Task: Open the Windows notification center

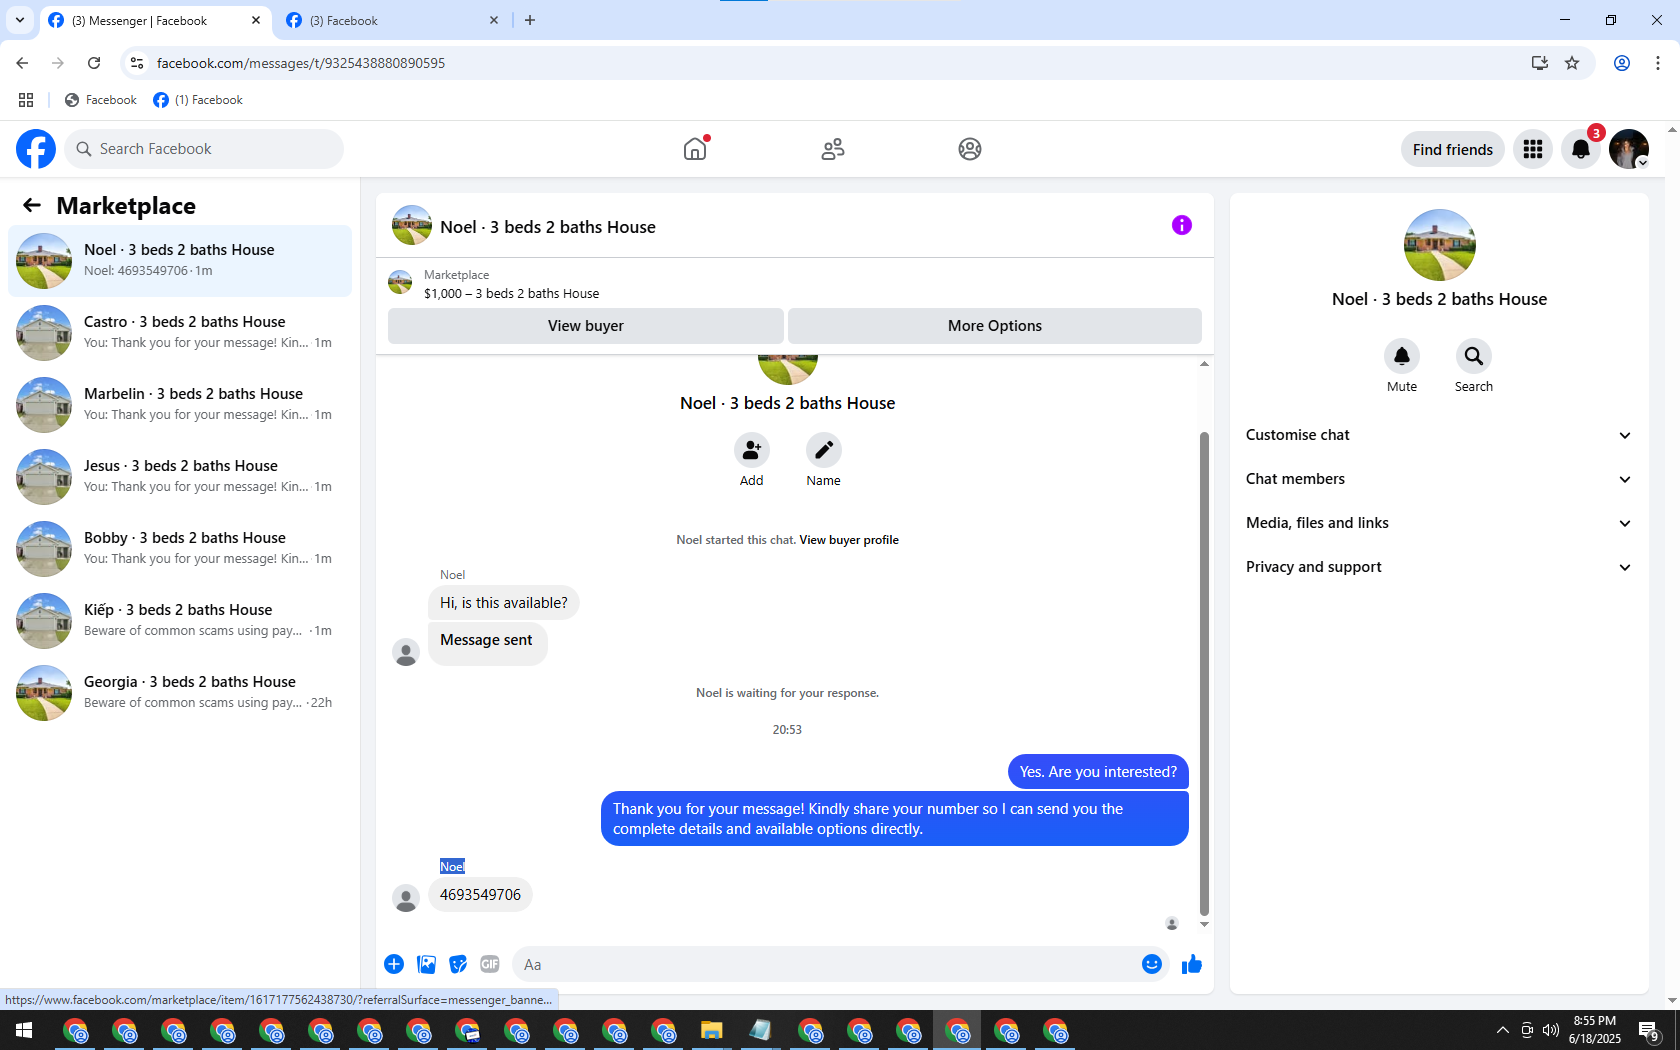Action: point(1649,1030)
